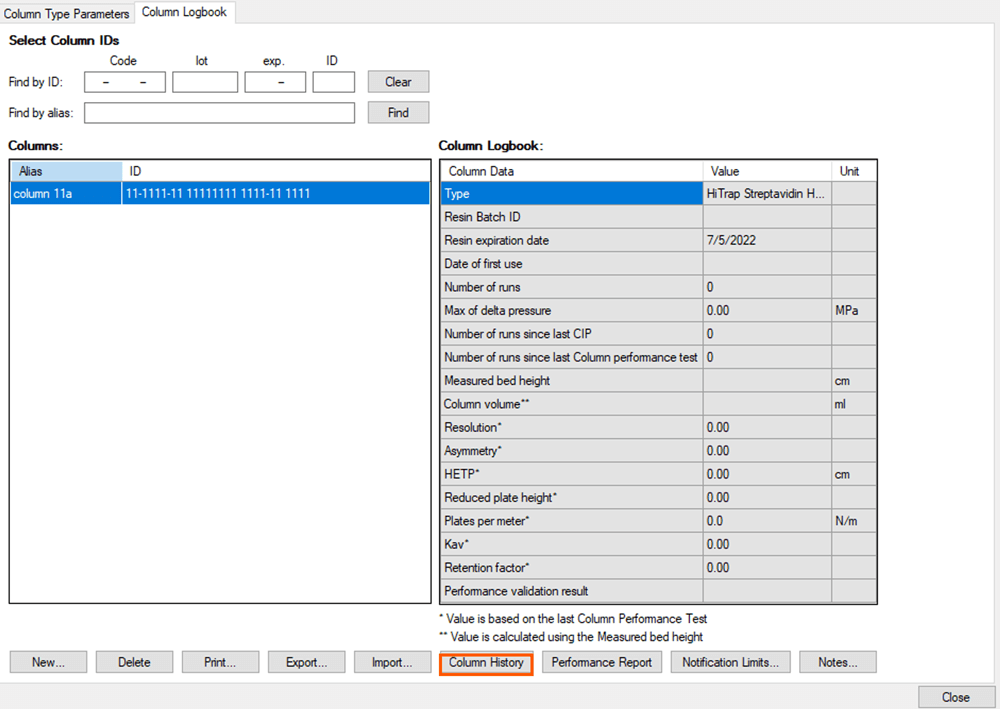The image size is (1000, 709).
Task: Open the Print... dialog
Action: [x=220, y=662]
